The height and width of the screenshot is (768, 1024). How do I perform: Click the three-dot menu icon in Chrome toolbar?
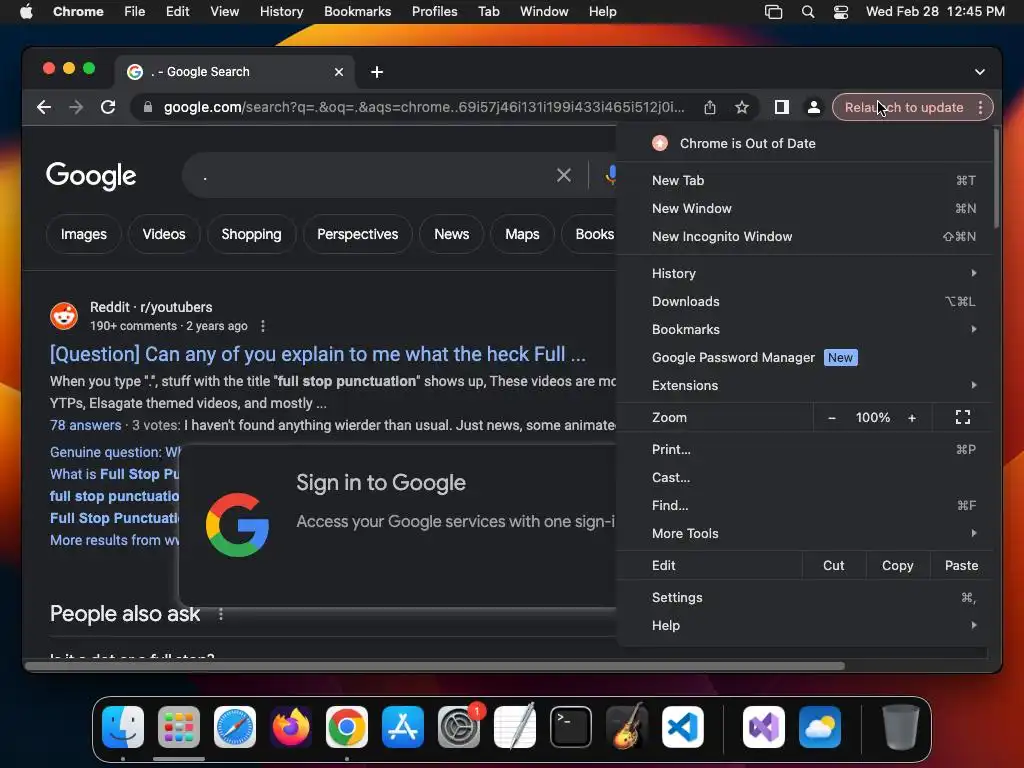980,107
